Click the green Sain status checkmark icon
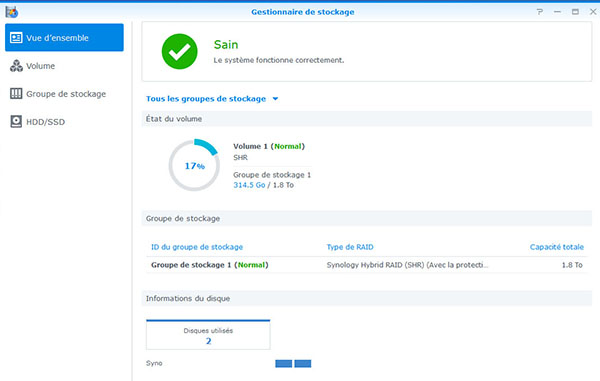Viewport: 600px width, 381px height. [x=179, y=51]
